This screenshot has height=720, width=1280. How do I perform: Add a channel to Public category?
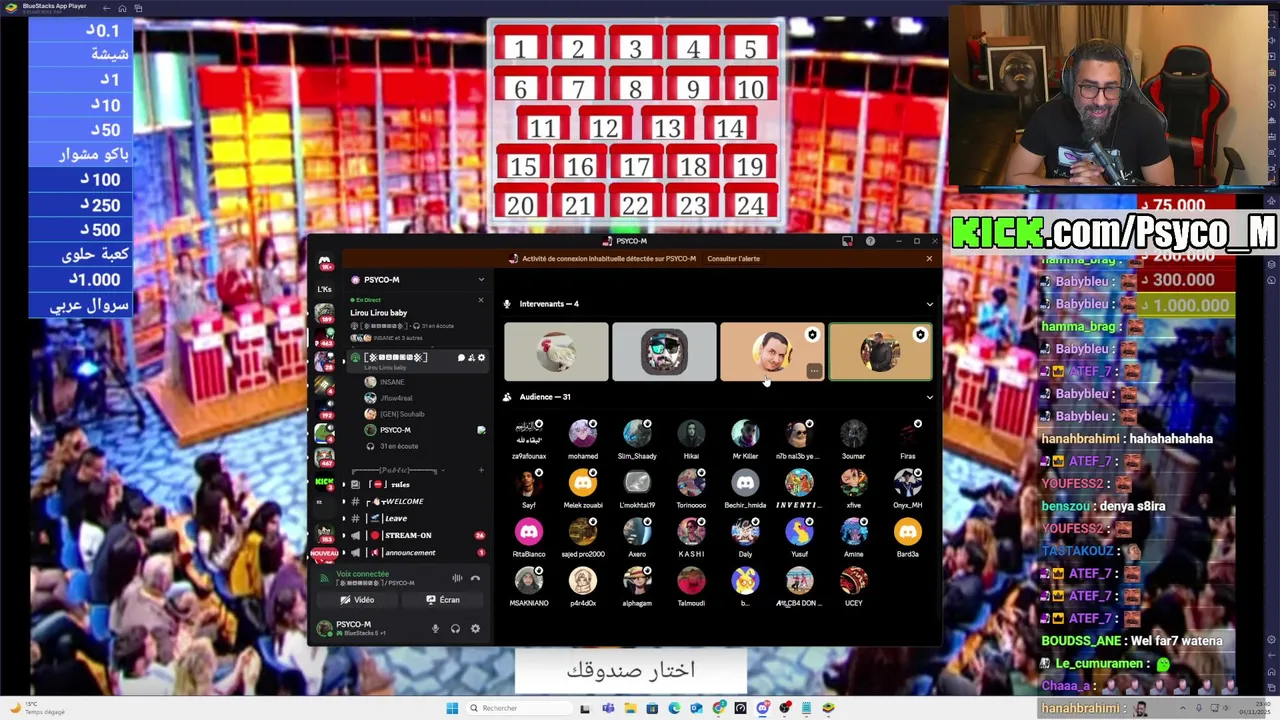(481, 469)
